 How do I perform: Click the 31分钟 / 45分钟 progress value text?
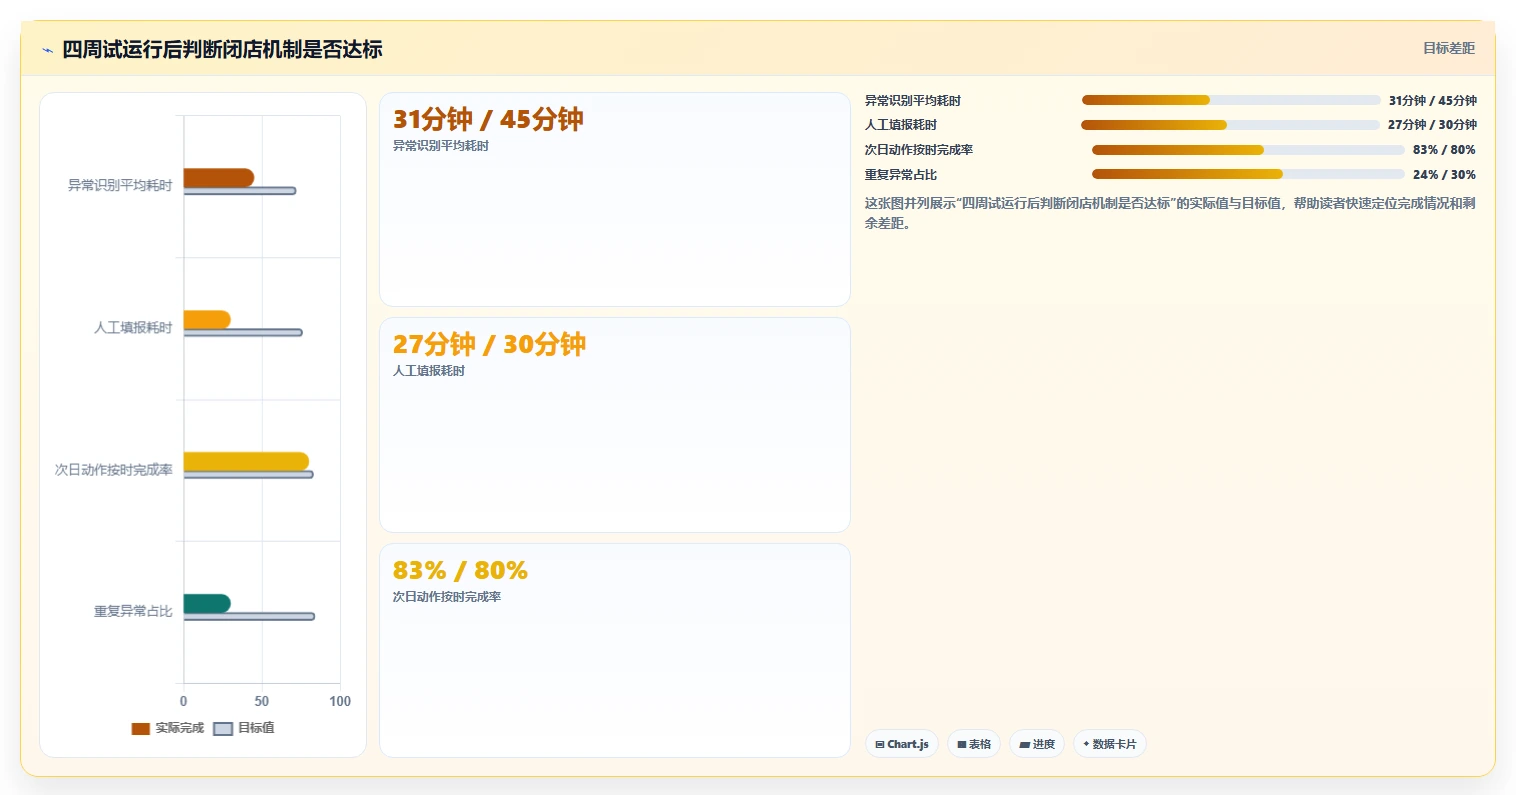(x=1432, y=100)
